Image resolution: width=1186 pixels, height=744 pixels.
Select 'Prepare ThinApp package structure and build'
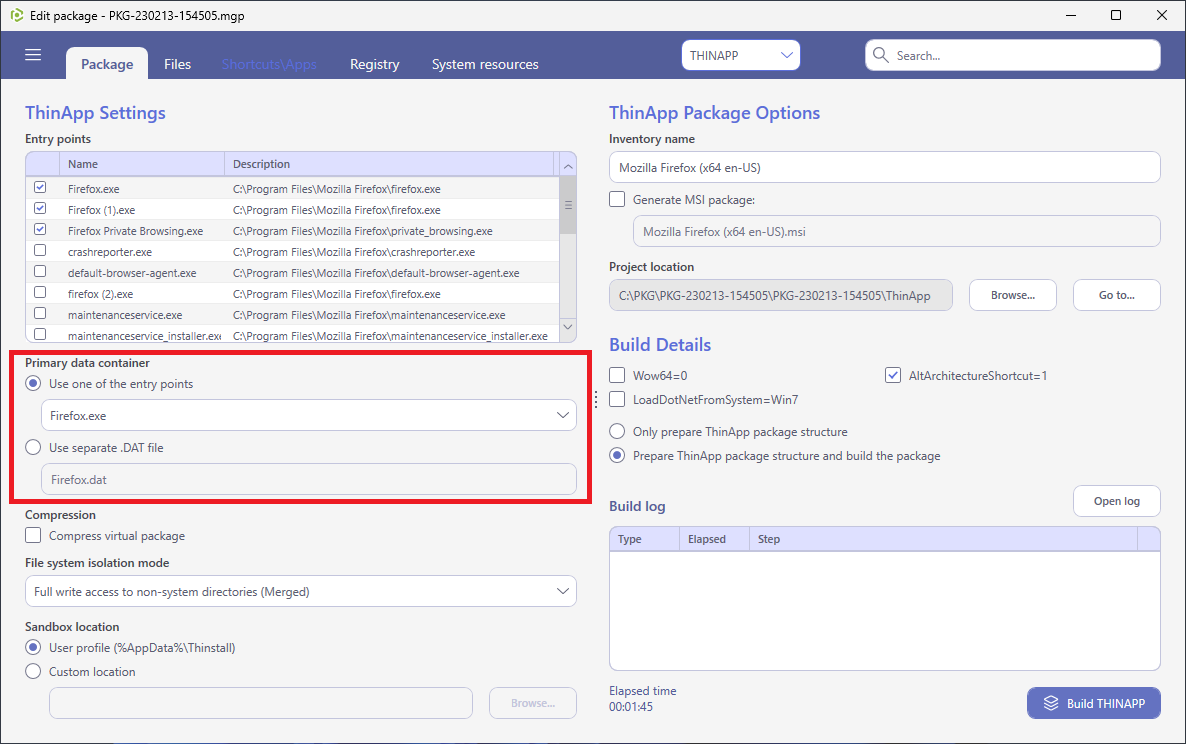pyautogui.click(x=617, y=455)
